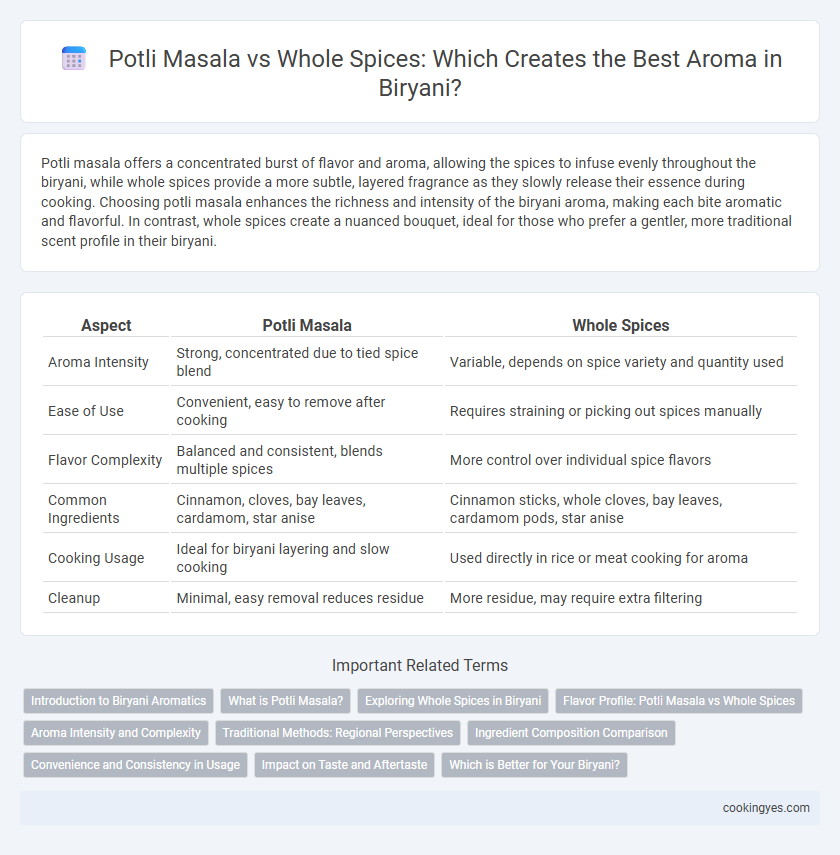Click the 'Whole Spices' column header
840x855 pixels.
click(x=621, y=326)
